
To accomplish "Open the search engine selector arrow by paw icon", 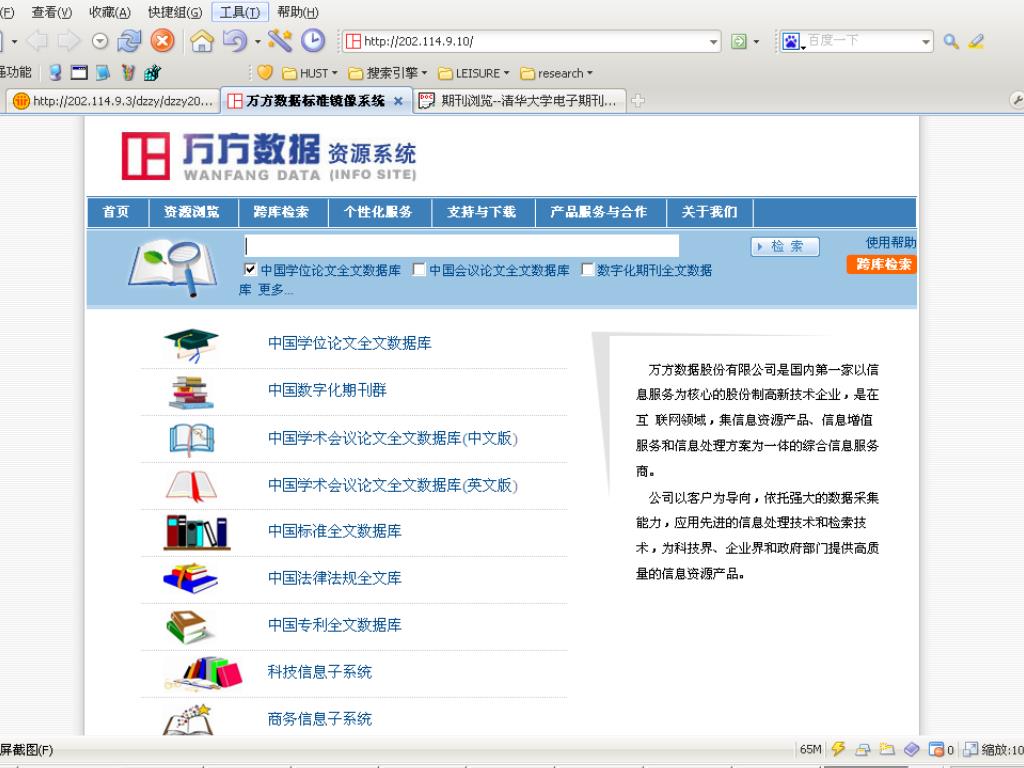I will pyautogui.click(x=803, y=46).
